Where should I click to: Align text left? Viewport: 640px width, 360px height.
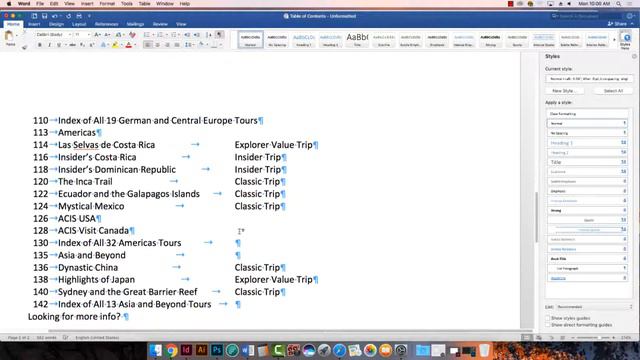(x=148, y=45)
